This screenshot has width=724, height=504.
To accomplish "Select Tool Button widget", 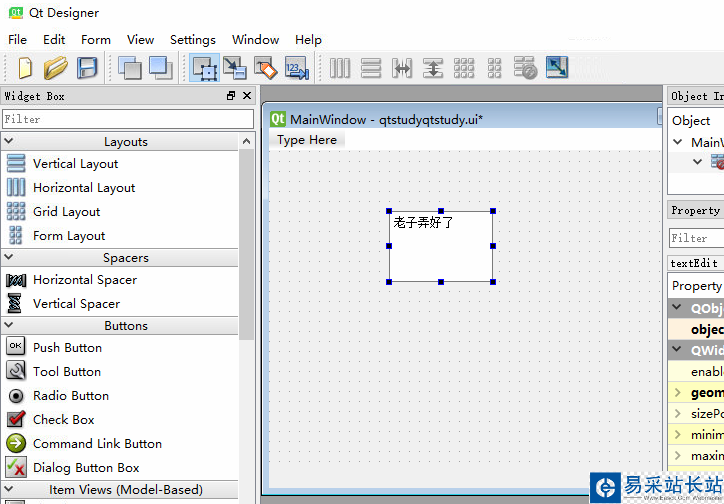I will click(x=67, y=372).
